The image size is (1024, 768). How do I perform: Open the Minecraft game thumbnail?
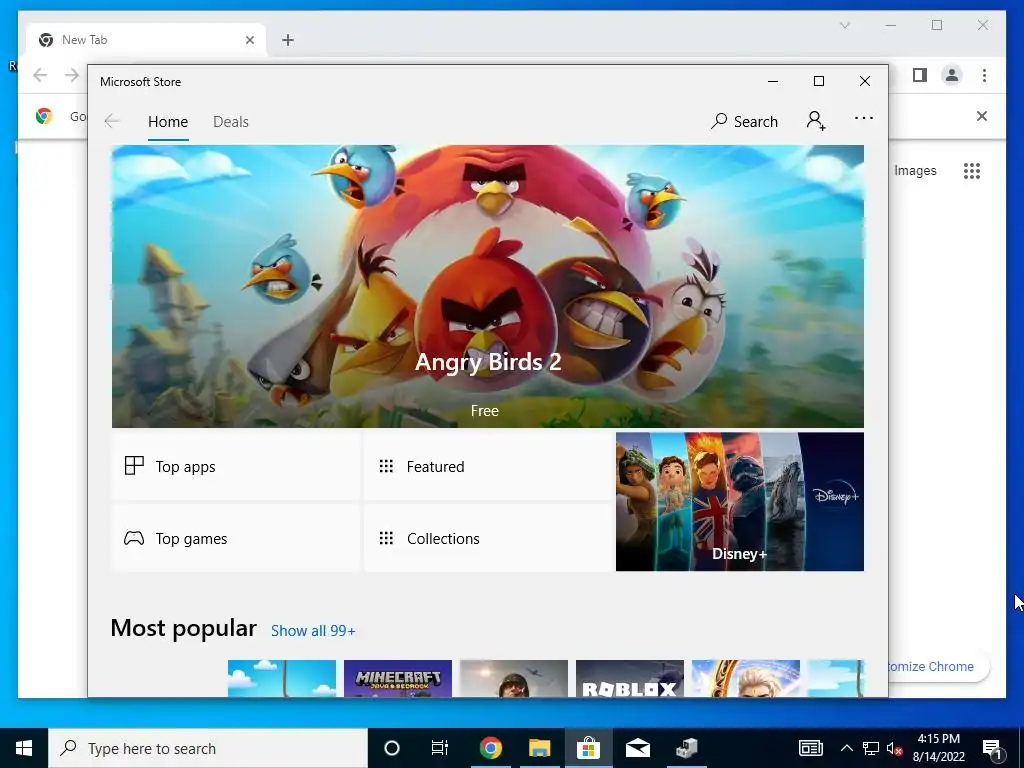(398, 679)
